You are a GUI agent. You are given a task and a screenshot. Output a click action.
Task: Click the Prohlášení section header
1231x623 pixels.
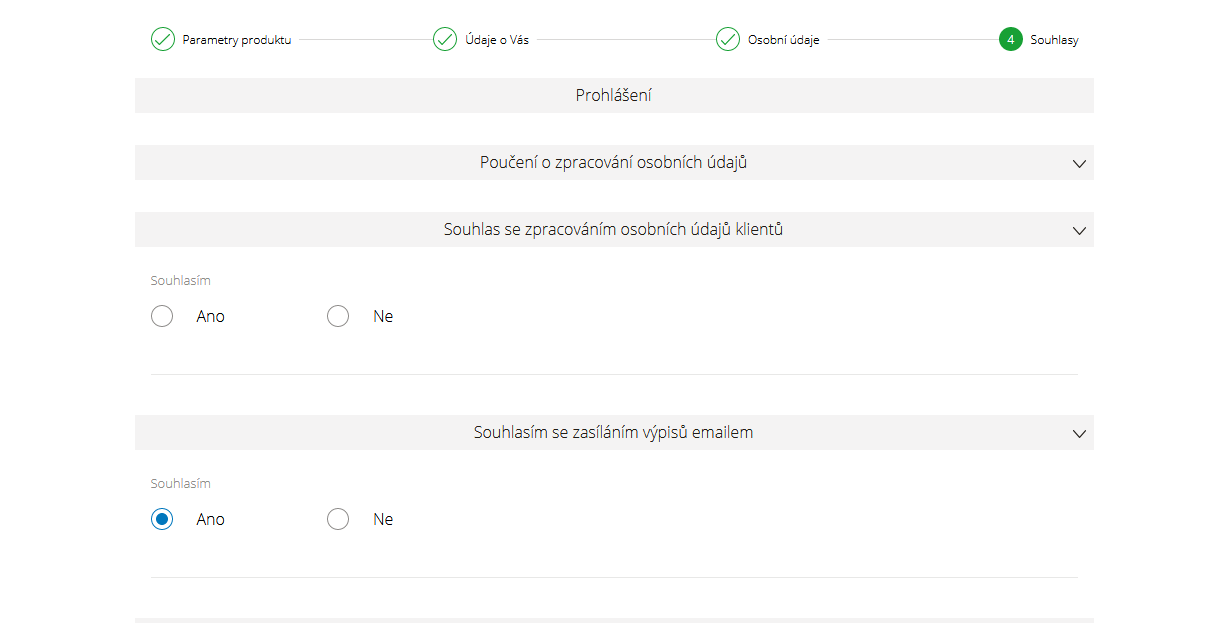click(x=614, y=96)
